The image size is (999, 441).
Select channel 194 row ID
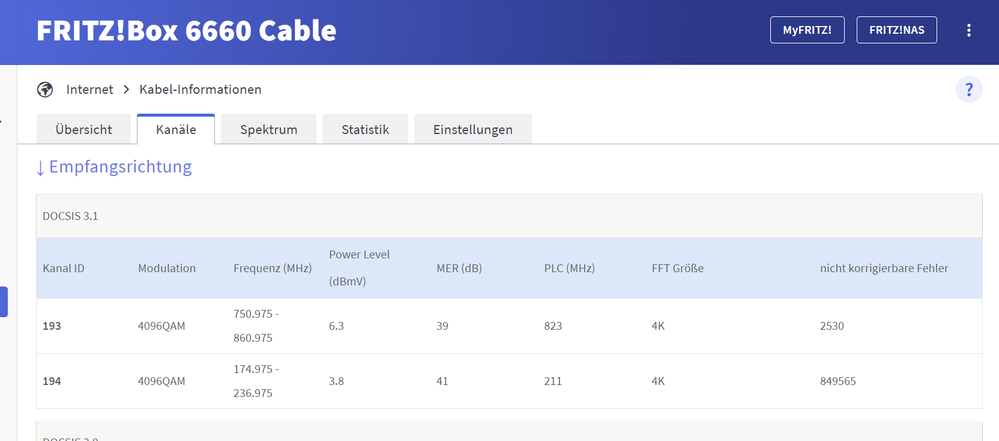point(53,381)
